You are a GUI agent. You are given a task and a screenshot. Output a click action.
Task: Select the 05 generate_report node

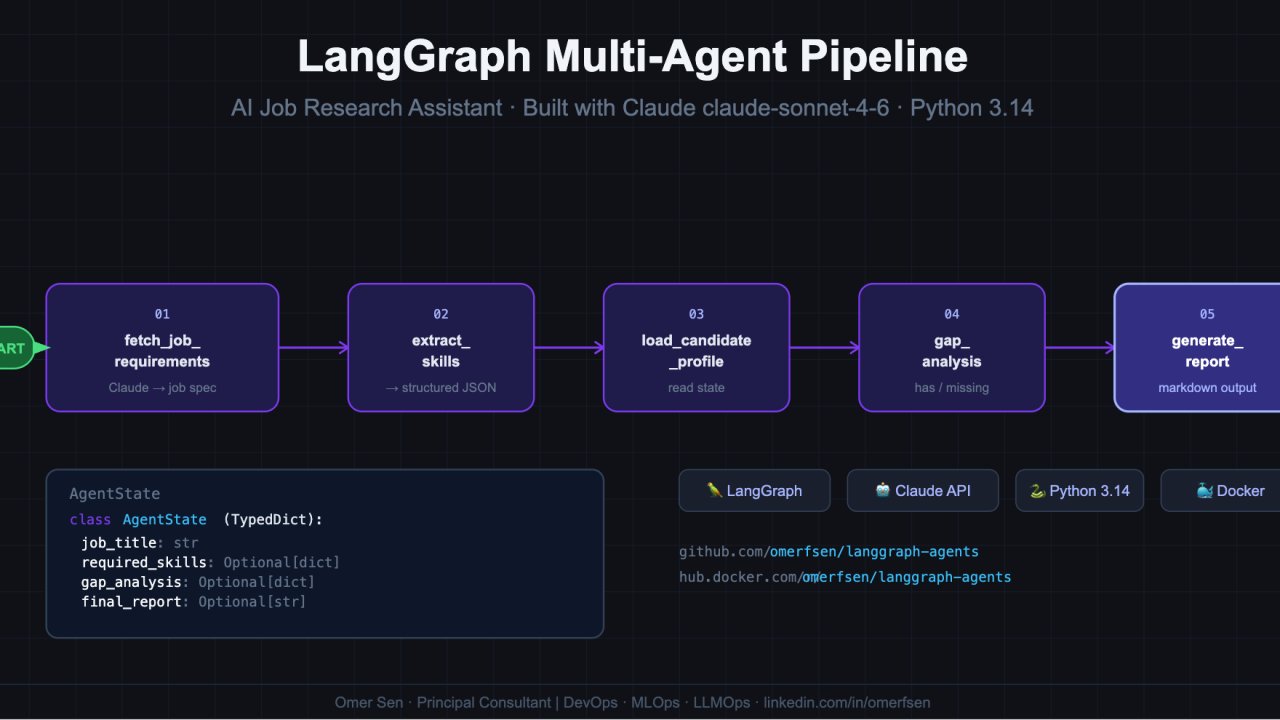[x=1198, y=348]
